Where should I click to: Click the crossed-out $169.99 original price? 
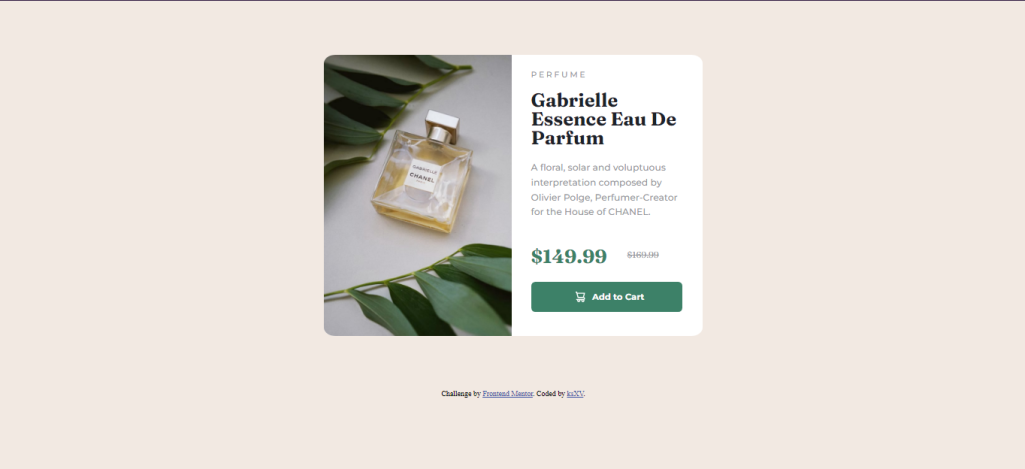click(643, 255)
